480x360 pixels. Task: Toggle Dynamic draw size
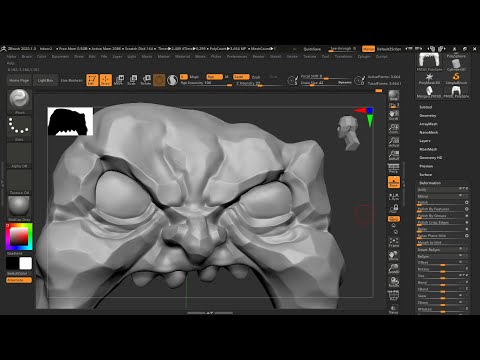coord(344,83)
